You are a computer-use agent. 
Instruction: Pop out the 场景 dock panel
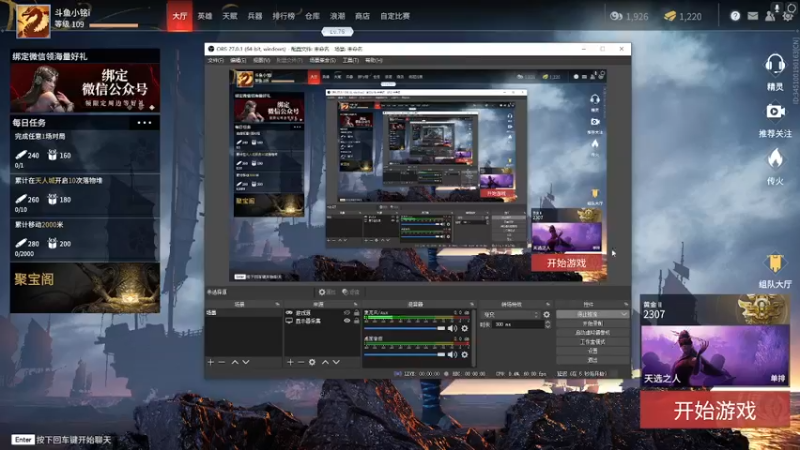point(278,304)
